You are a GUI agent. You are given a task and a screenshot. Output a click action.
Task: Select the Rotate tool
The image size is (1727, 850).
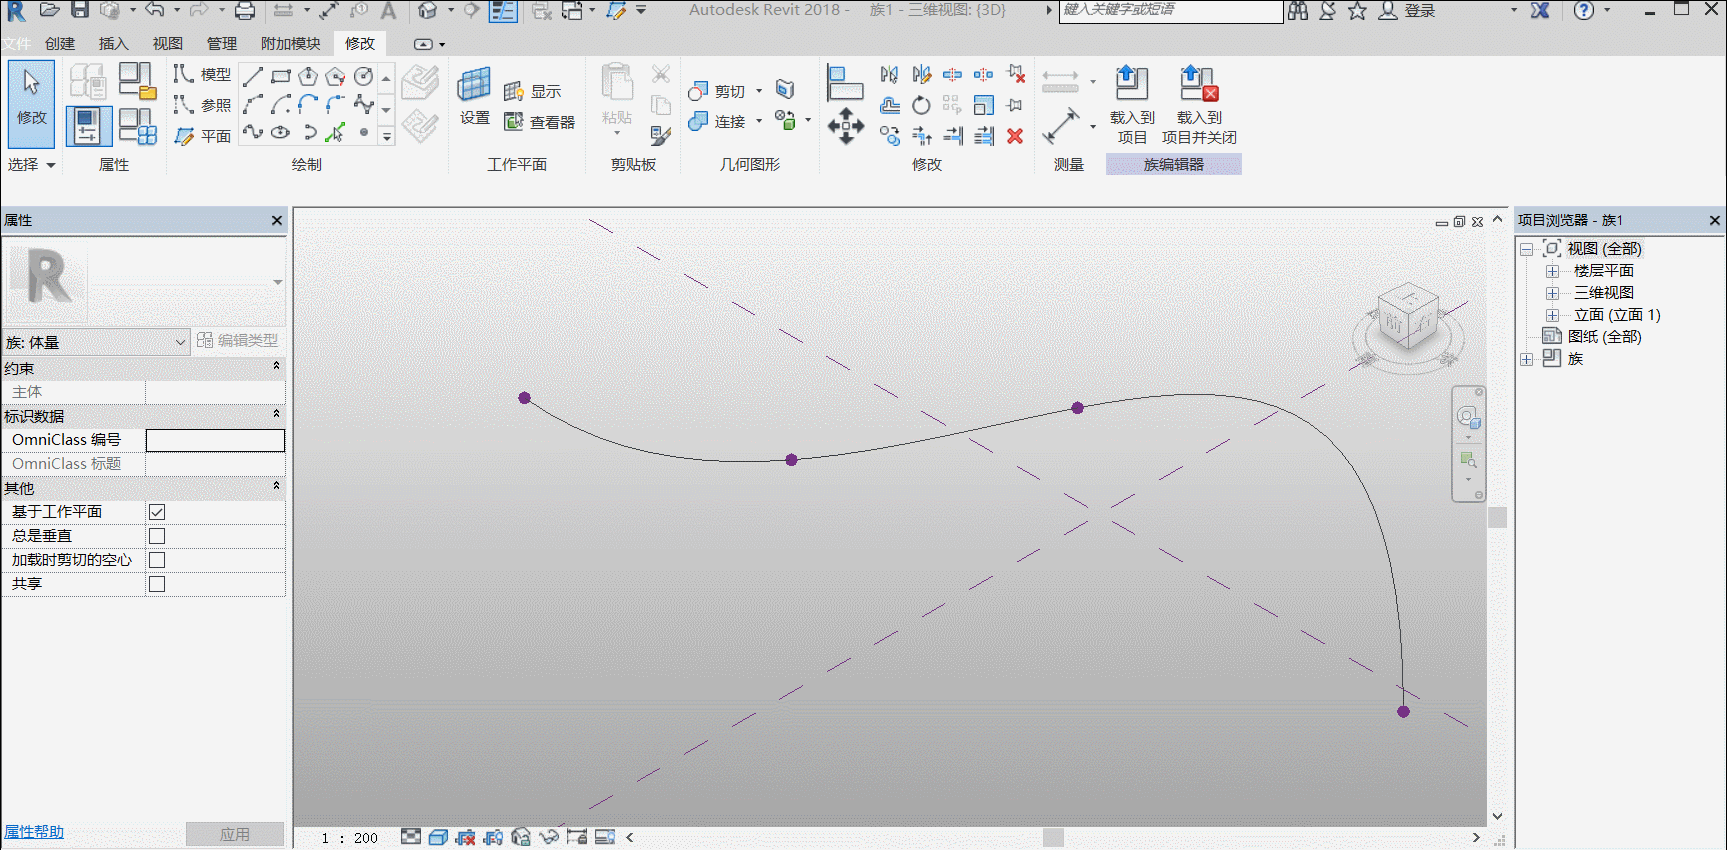point(921,105)
